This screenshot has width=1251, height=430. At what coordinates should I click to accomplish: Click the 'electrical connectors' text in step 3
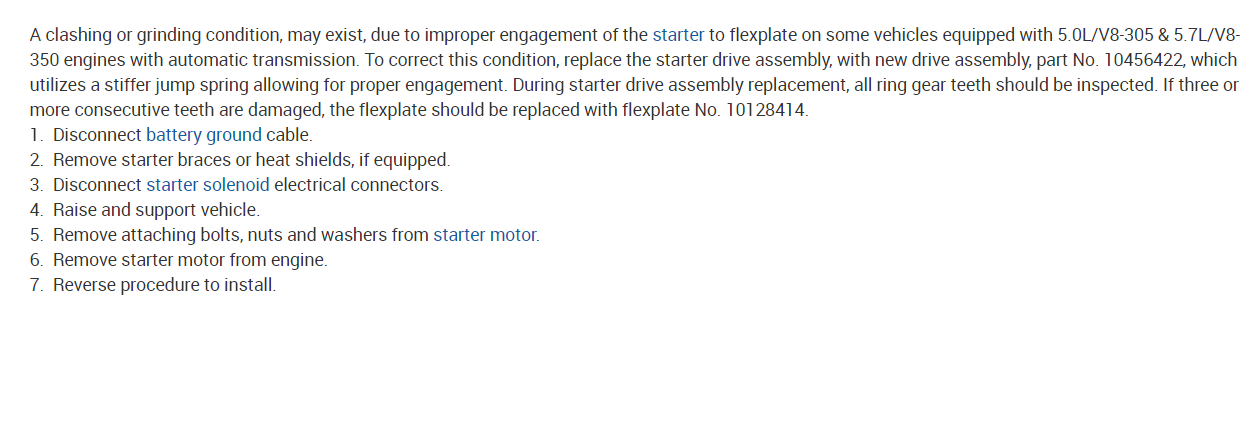[x=358, y=185]
